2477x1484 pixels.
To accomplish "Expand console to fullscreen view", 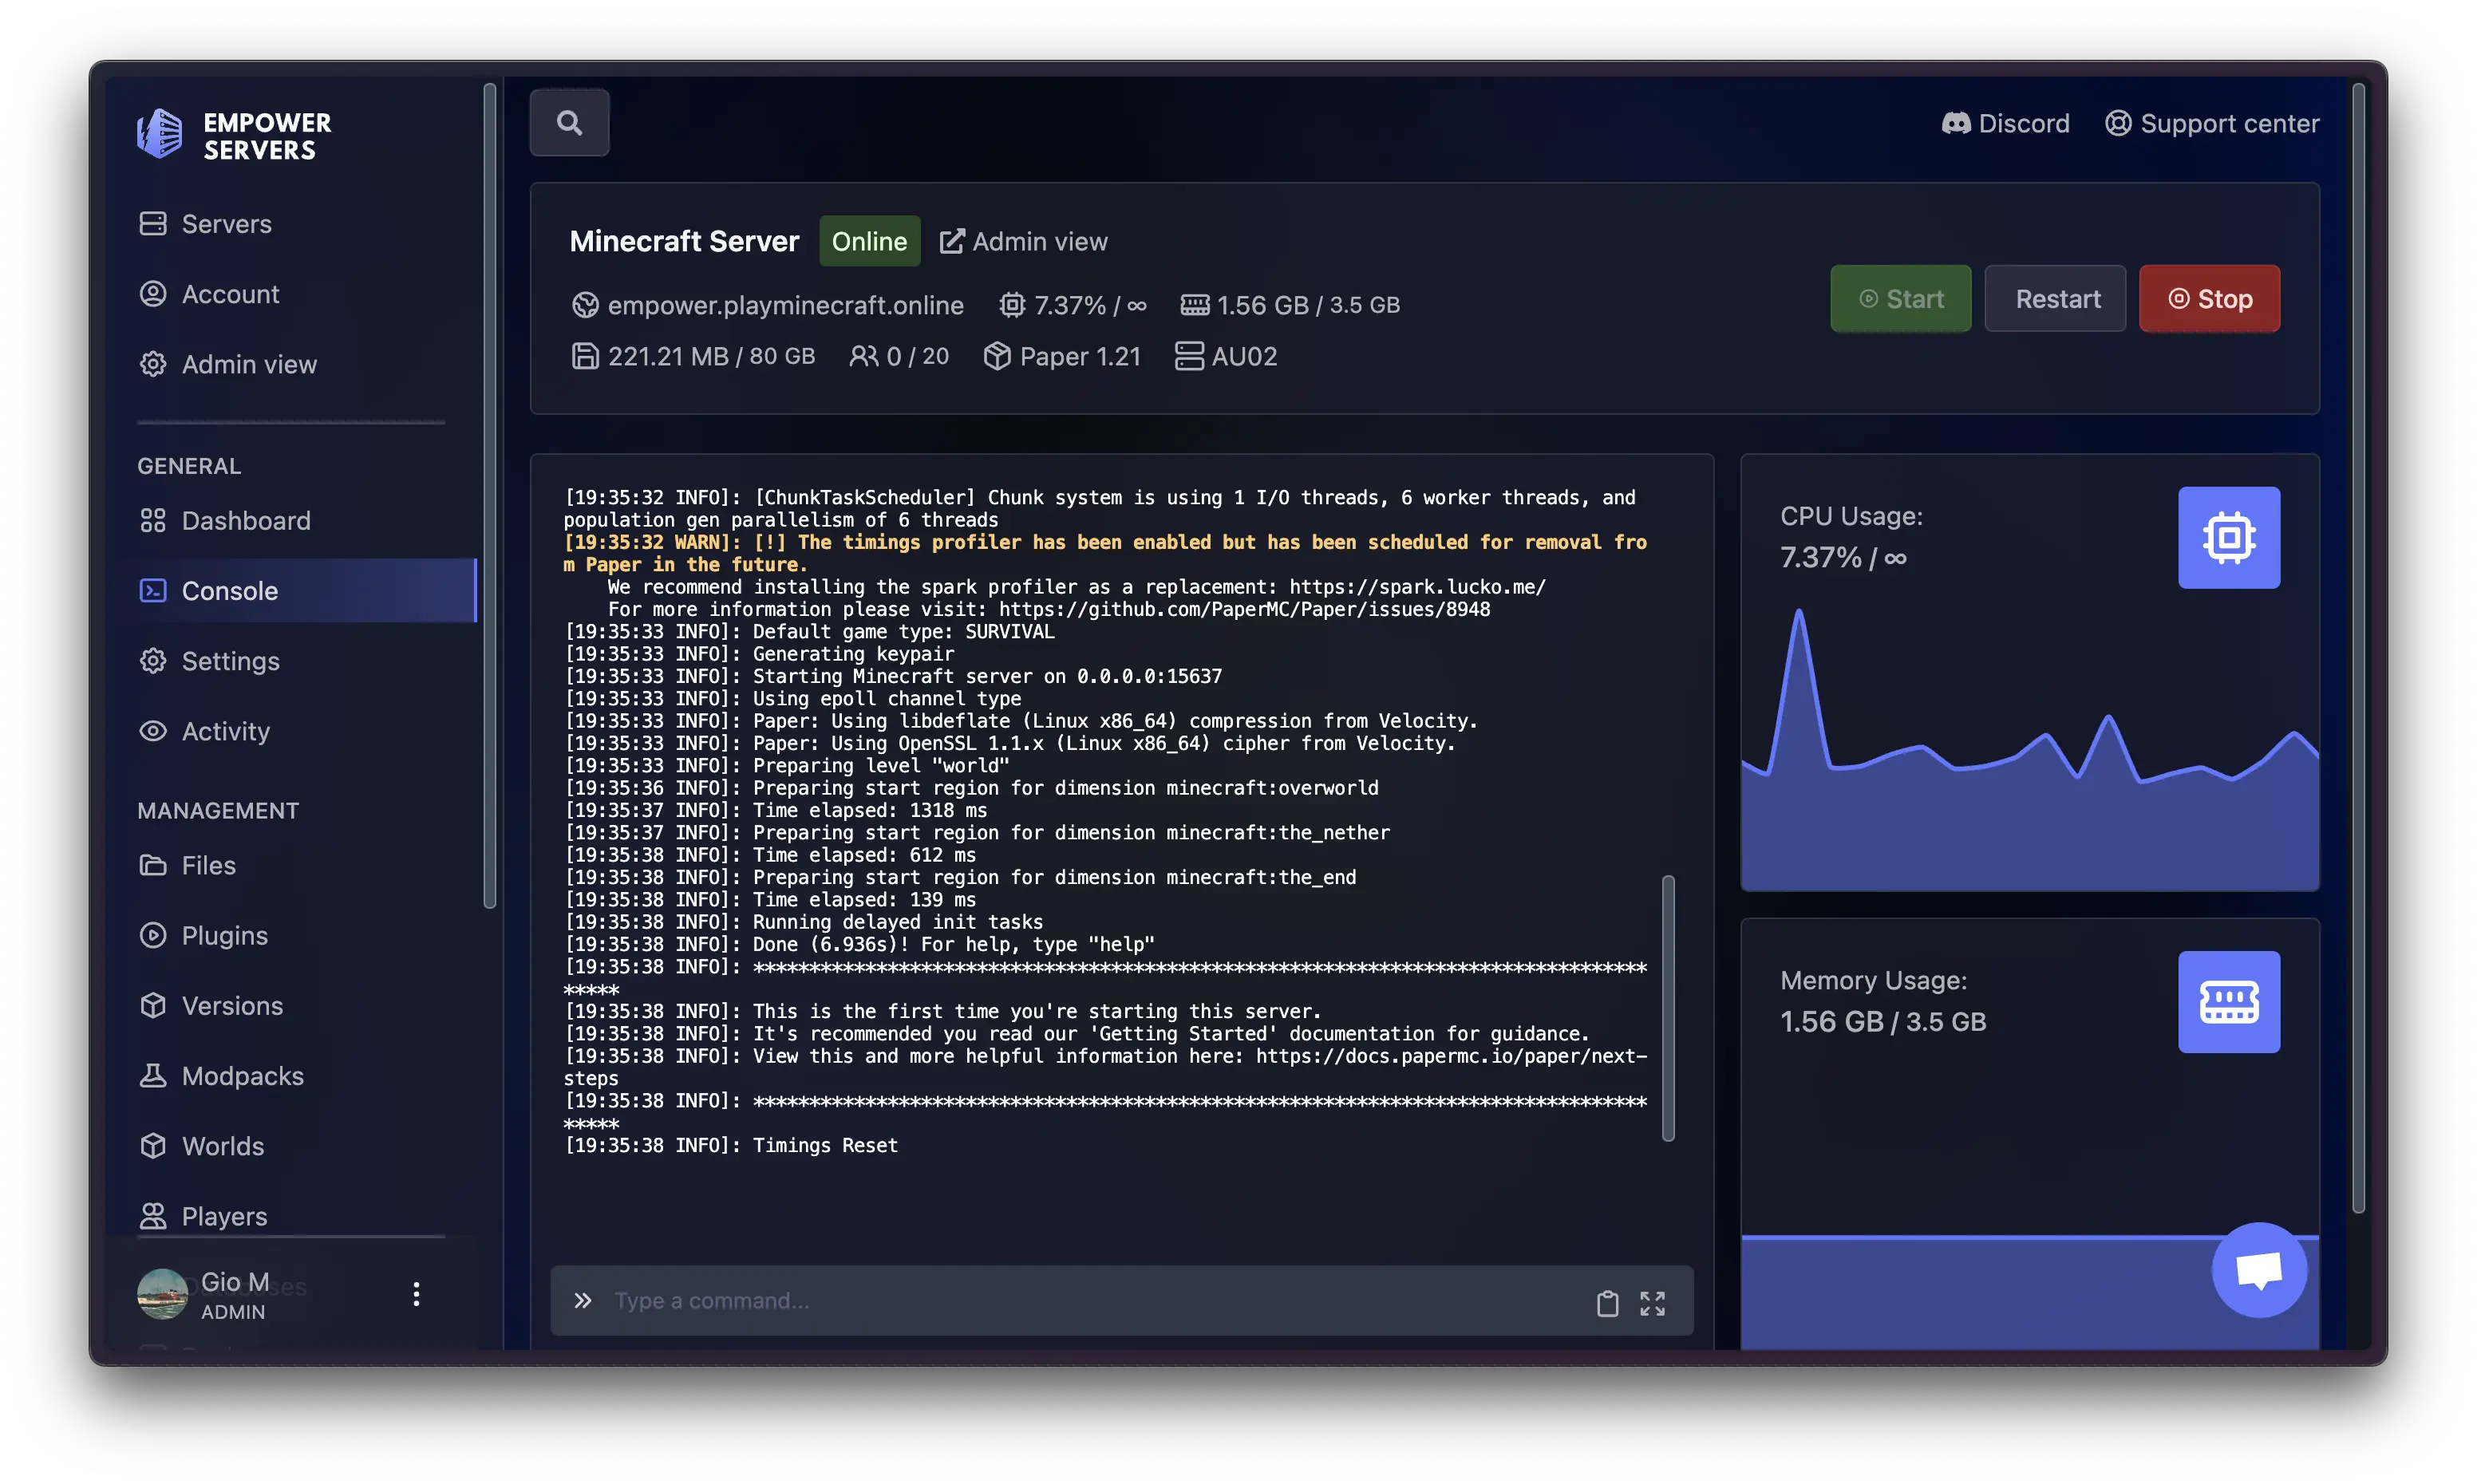I will point(1653,1302).
